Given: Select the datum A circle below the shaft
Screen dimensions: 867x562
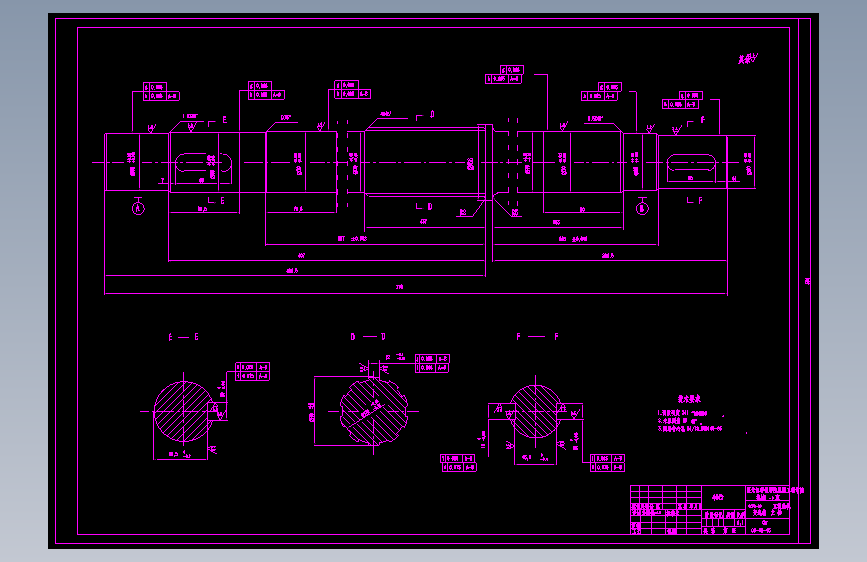Looking at the screenshot, I should click(138, 209).
